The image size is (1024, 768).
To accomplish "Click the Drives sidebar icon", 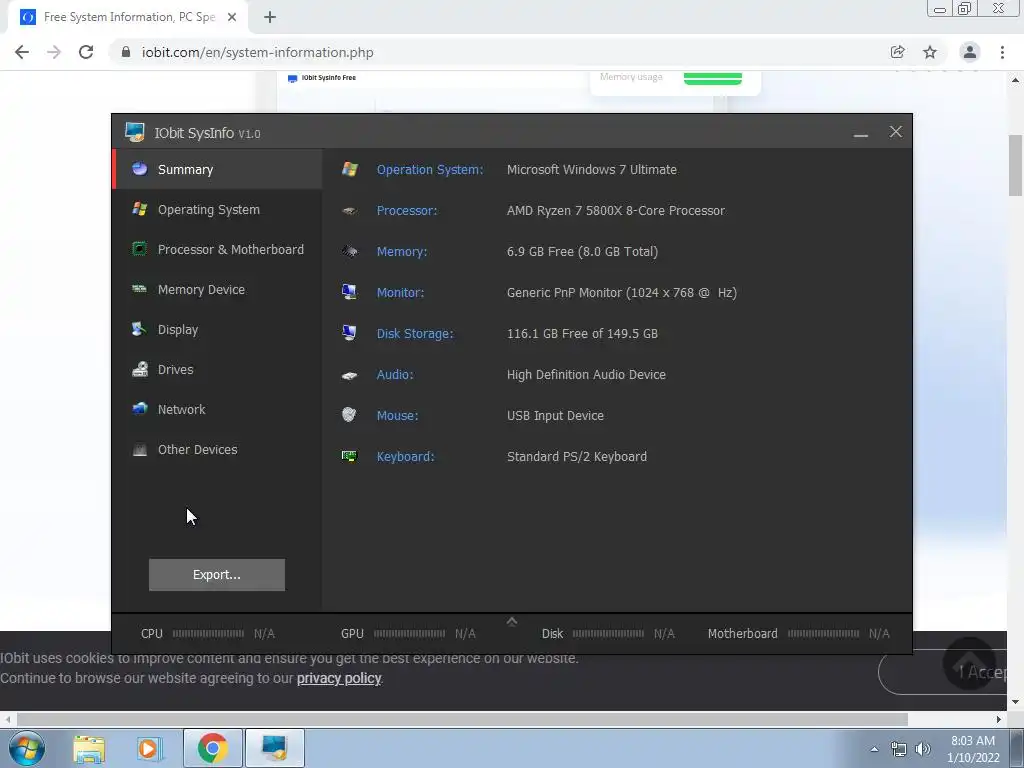I will pyautogui.click(x=140, y=369).
